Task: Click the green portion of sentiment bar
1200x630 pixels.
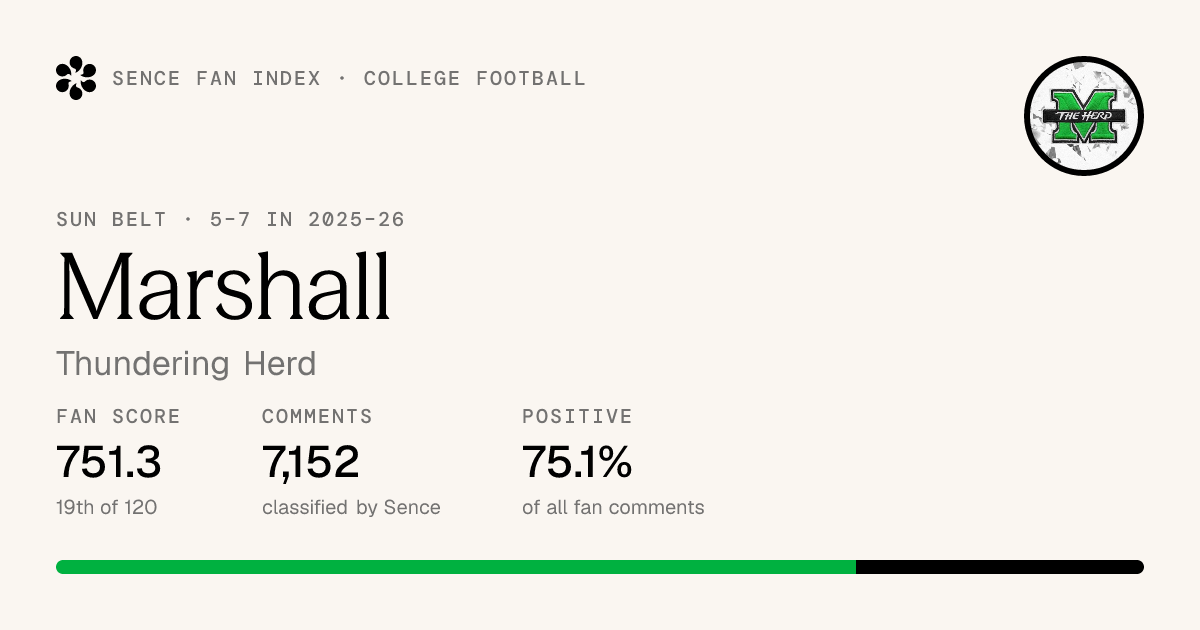Action: tap(456, 567)
